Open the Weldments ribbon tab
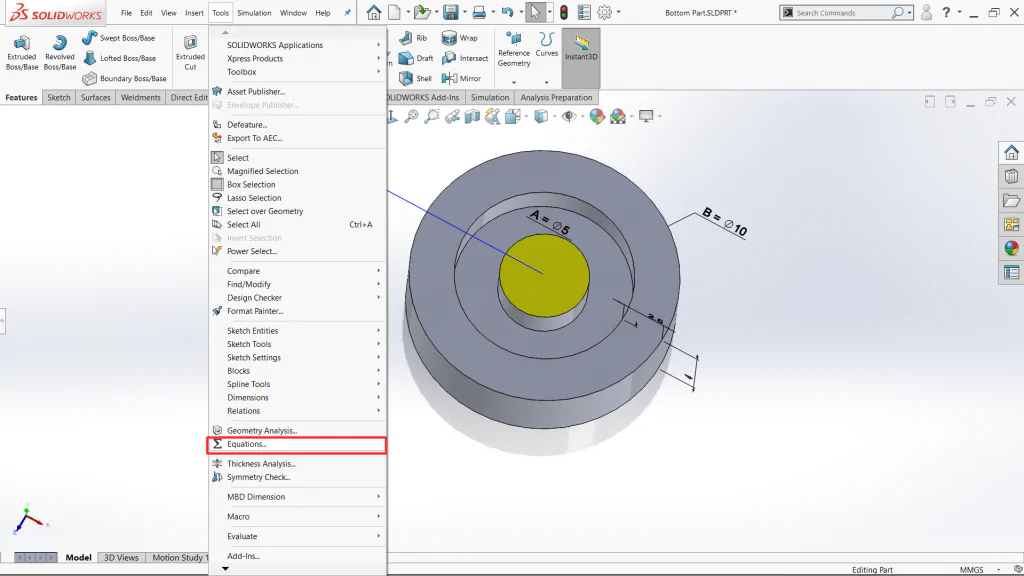 [140, 97]
